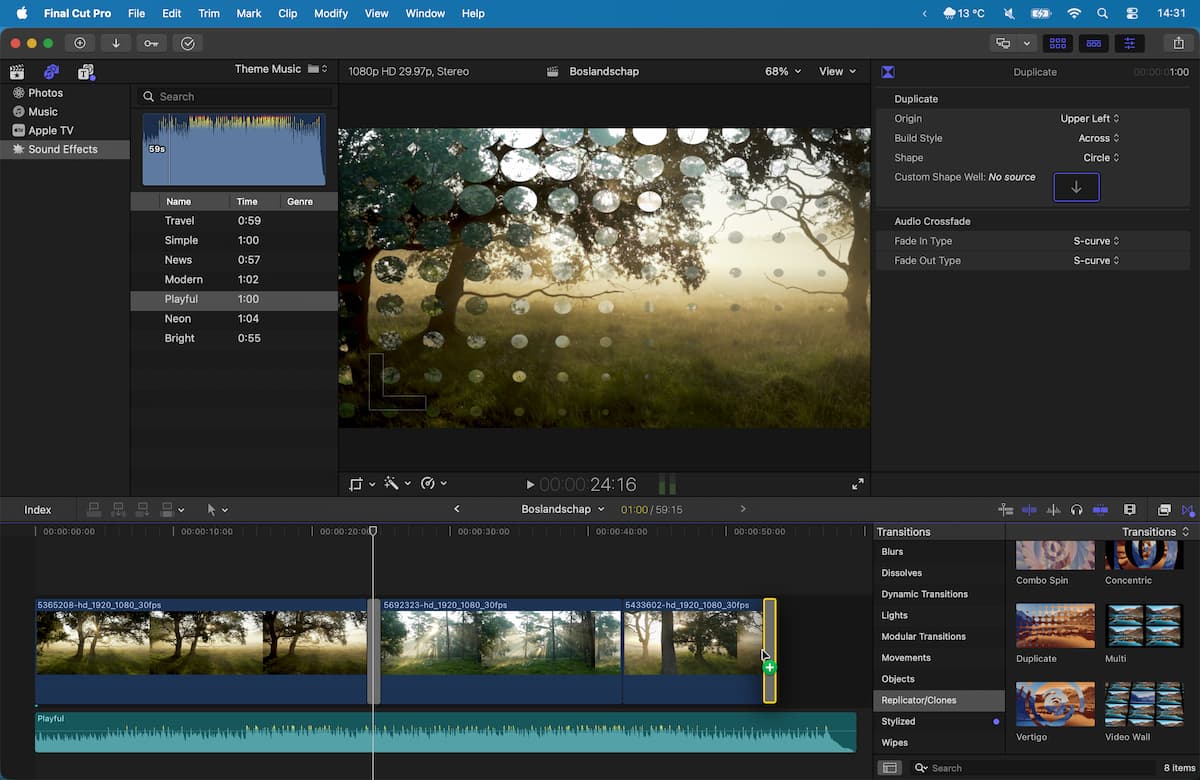Click connect clip to primary storyline icon
This screenshot has width=1200, height=780.
94,510
